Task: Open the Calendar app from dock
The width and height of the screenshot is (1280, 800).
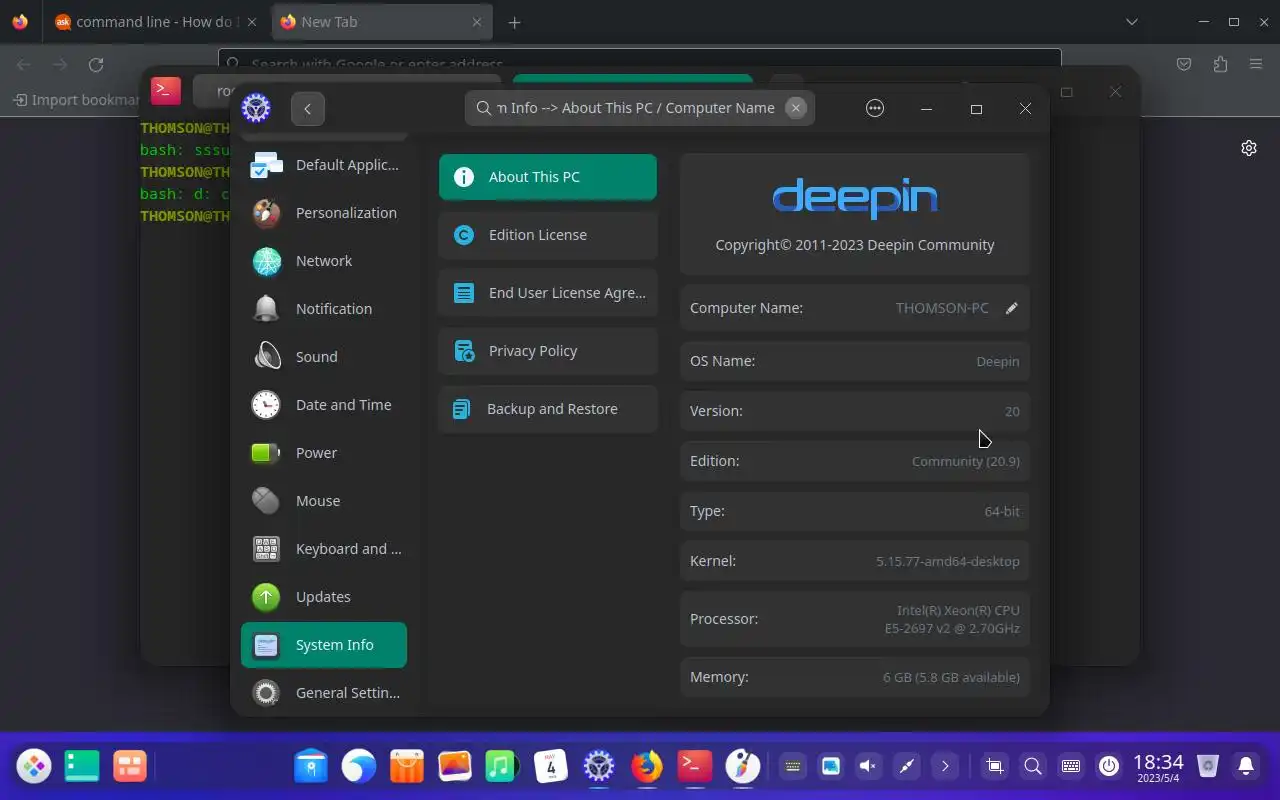Action: pos(551,767)
